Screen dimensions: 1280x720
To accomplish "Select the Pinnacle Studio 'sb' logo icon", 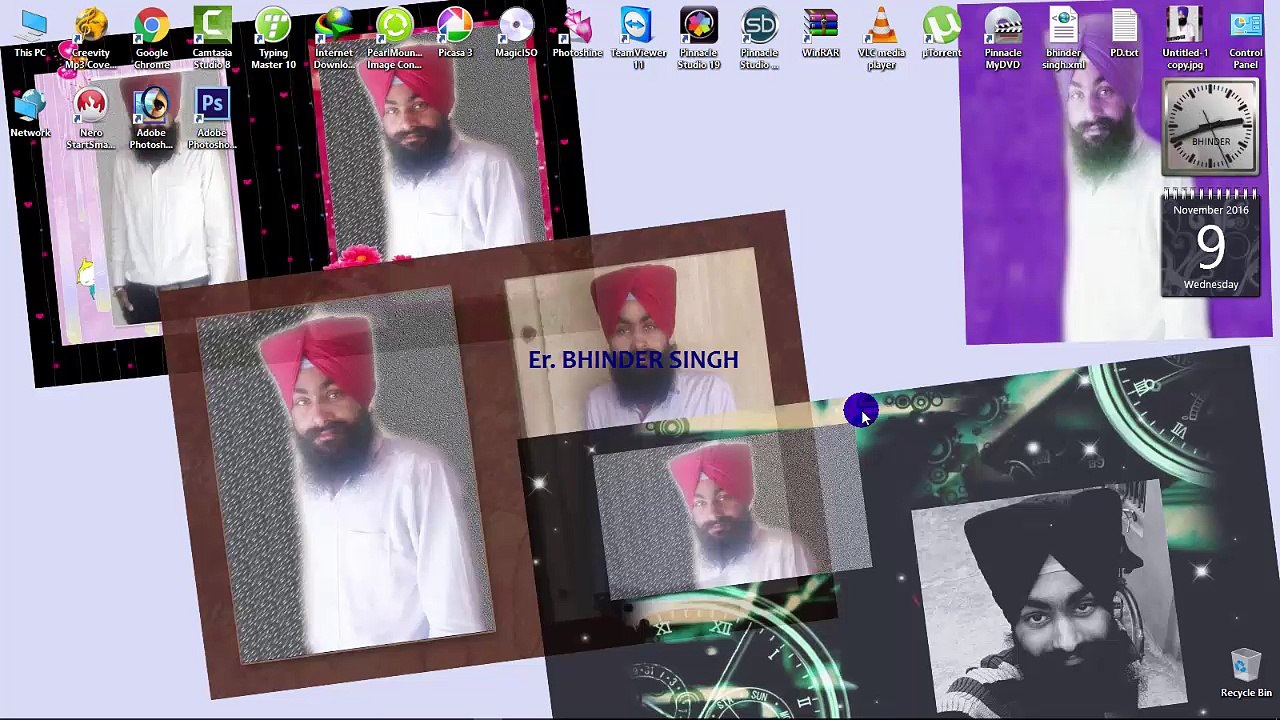I will point(759,39).
